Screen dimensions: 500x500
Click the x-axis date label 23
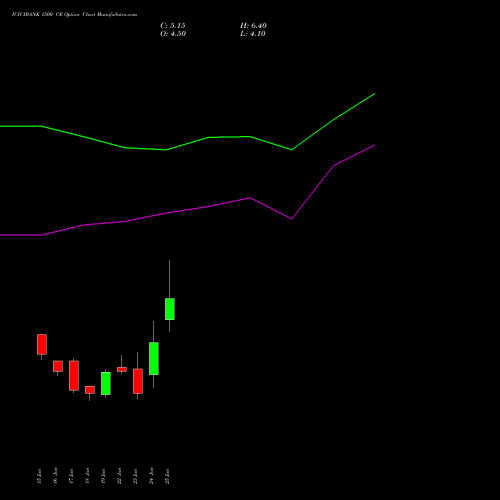pyautogui.click(x=135, y=476)
